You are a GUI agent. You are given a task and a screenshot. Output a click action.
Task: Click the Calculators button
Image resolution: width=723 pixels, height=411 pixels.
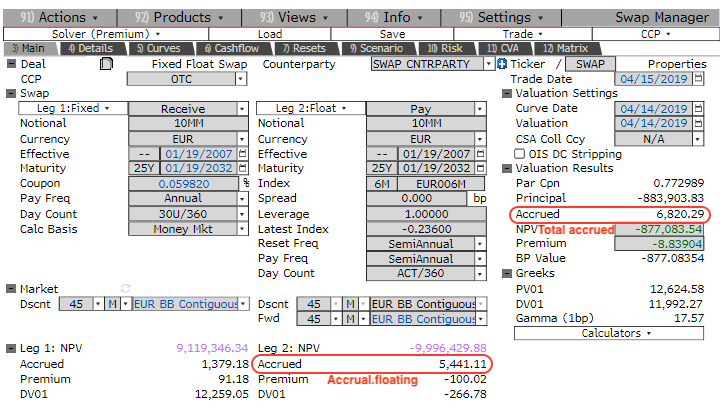[x=614, y=333]
